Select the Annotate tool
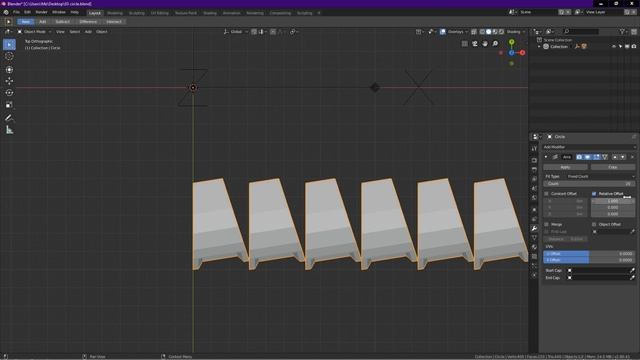Image resolution: width=640 pixels, height=360 pixels. point(9,118)
